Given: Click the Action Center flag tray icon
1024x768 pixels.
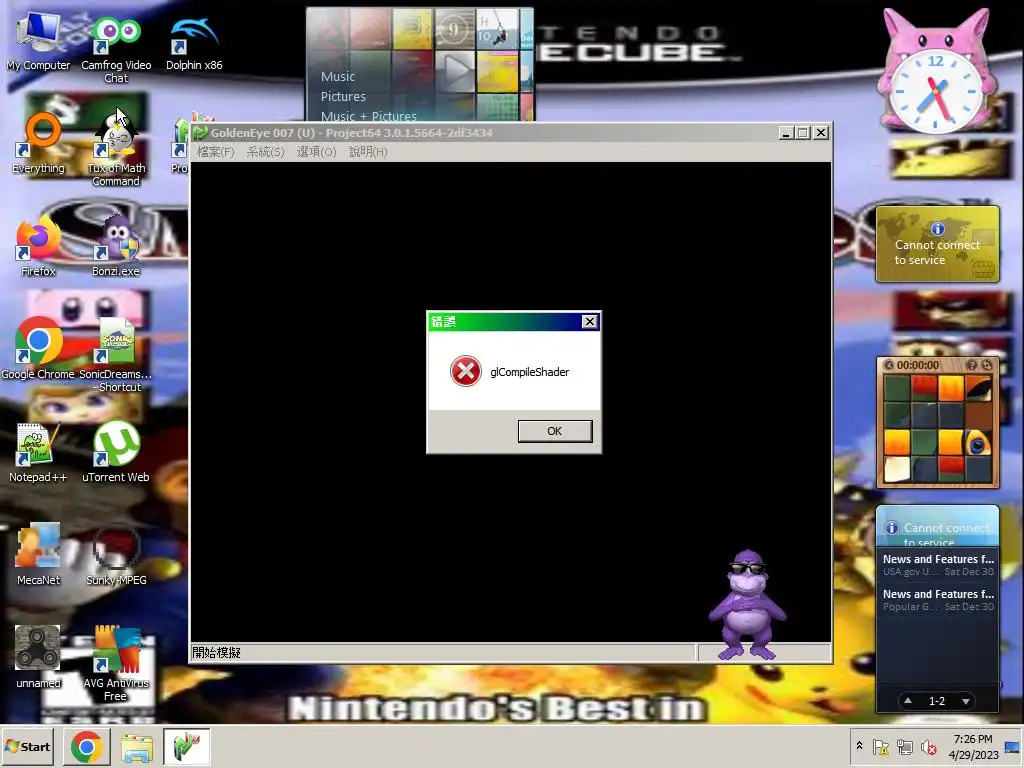Looking at the screenshot, I should pyautogui.click(x=880, y=747).
